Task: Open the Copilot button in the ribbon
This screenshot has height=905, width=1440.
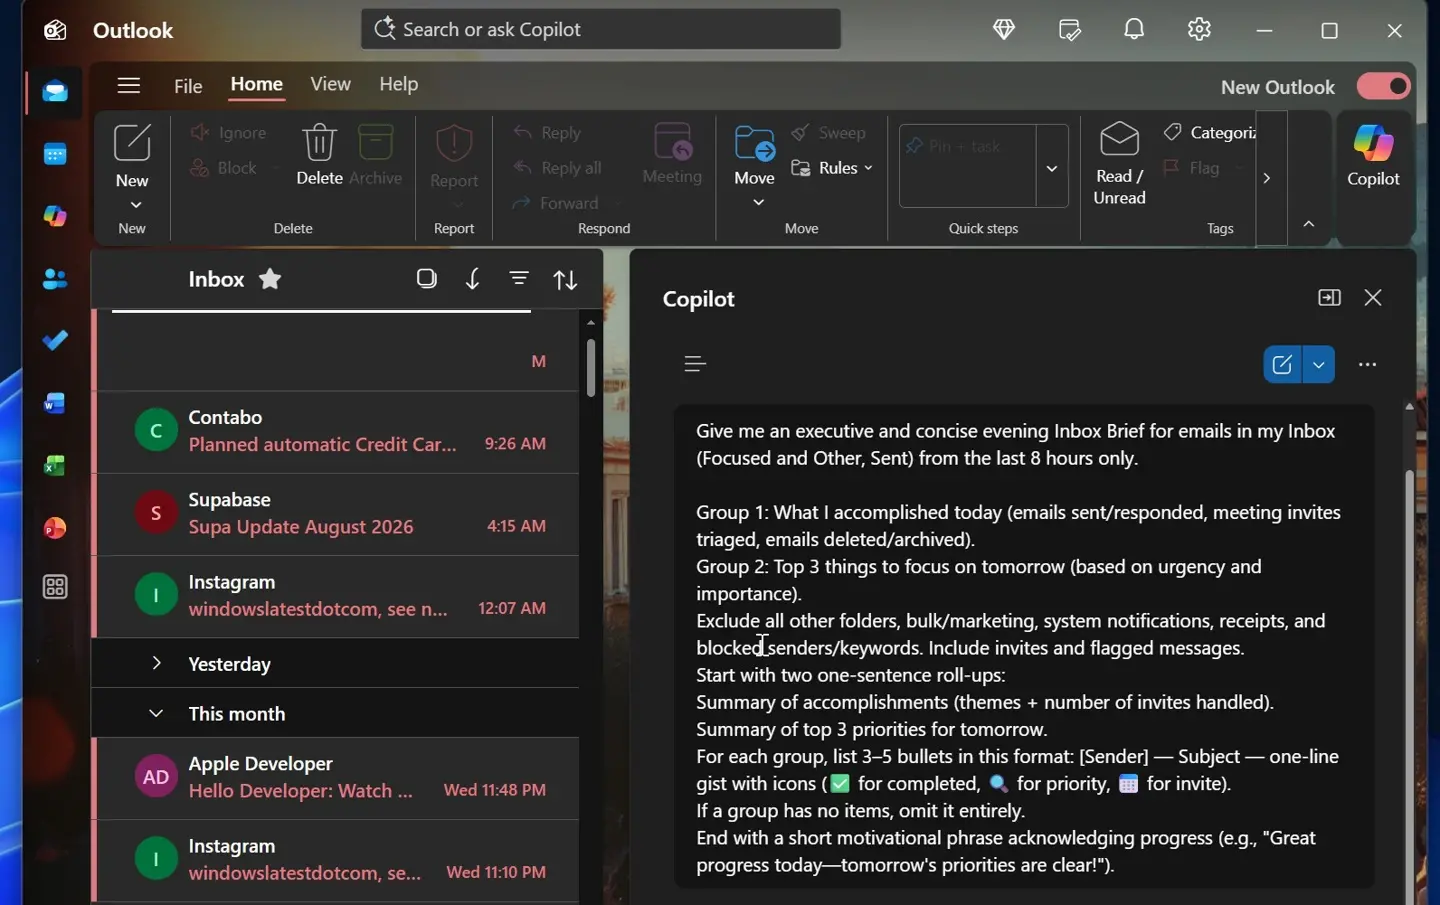Action: coord(1373,157)
